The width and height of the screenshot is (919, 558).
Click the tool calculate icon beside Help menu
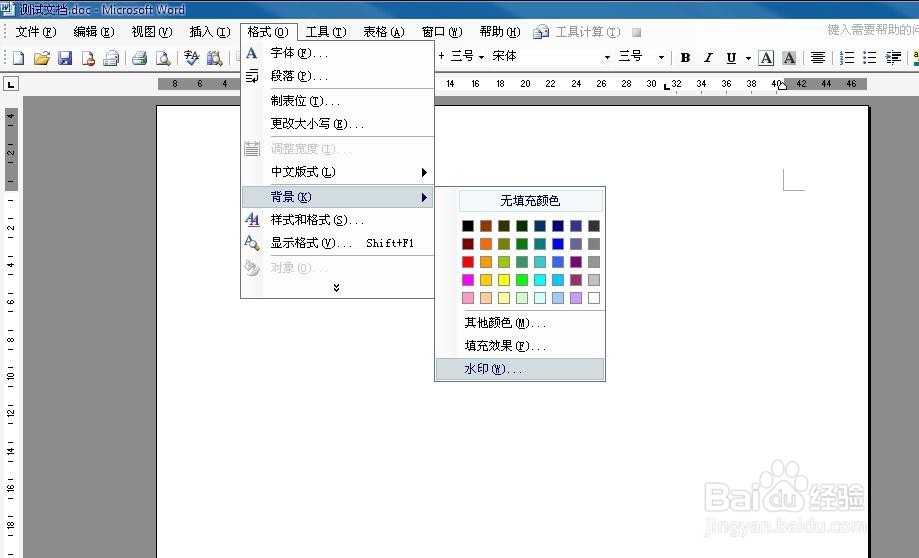tap(541, 32)
